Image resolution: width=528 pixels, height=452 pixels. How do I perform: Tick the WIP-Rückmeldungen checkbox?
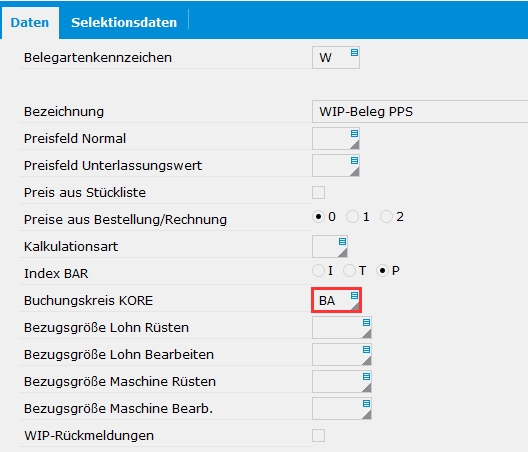tap(319, 435)
